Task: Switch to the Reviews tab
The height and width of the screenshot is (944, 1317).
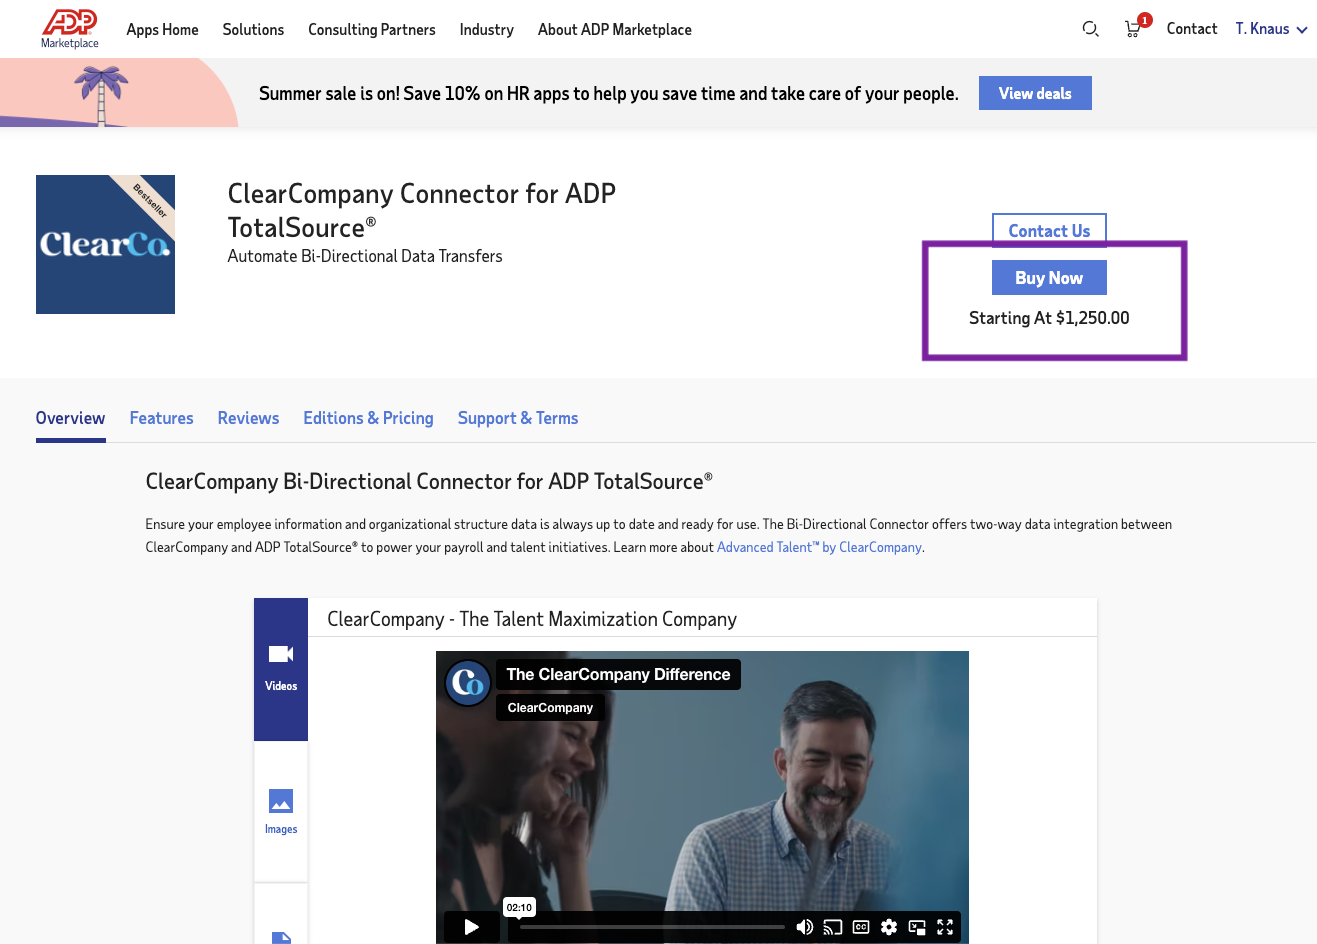Action: point(248,418)
